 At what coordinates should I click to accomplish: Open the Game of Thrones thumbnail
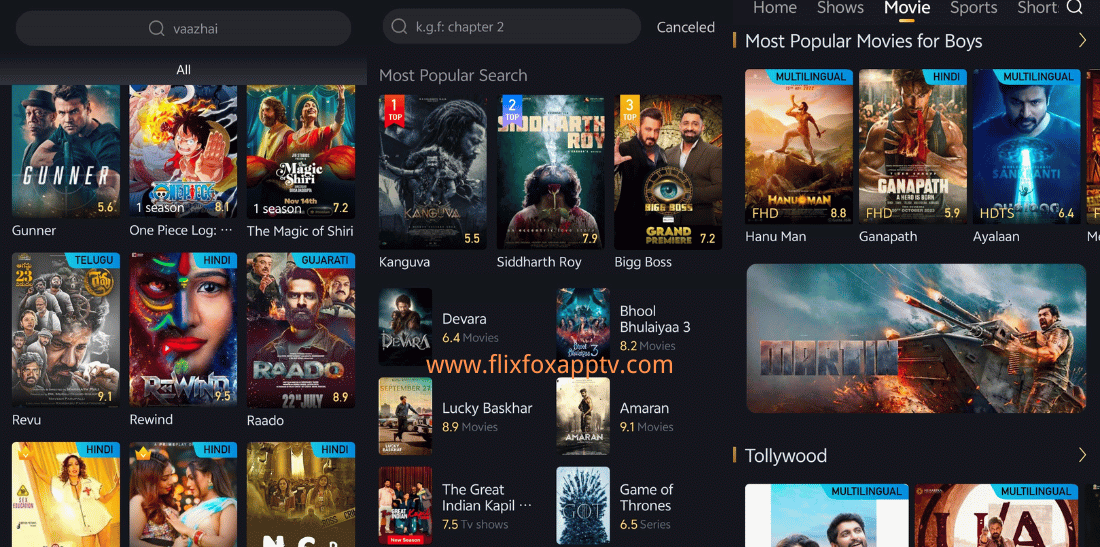583,506
